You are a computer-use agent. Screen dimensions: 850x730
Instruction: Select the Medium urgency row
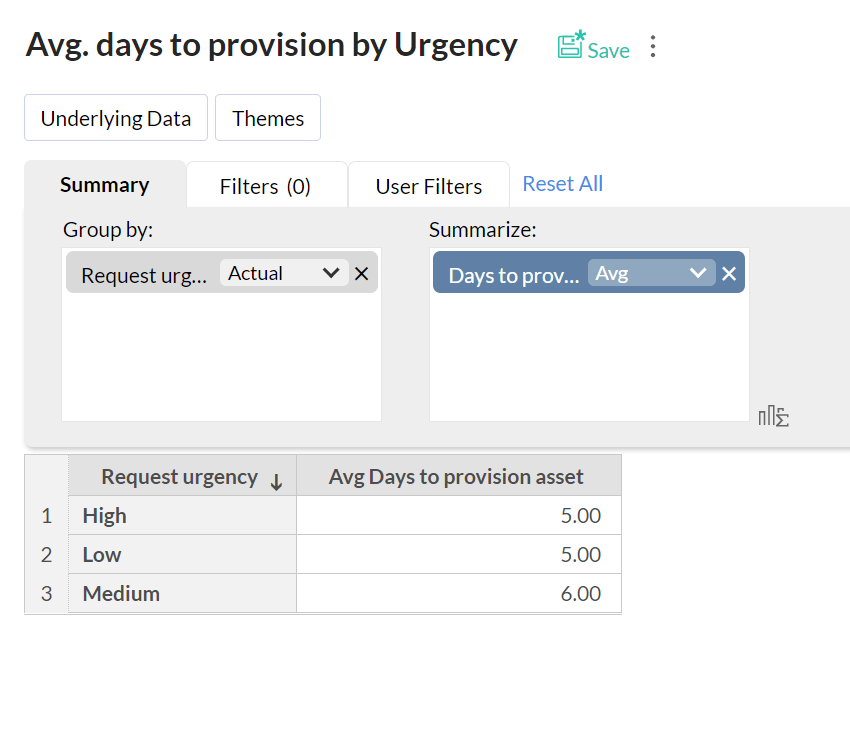point(121,594)
